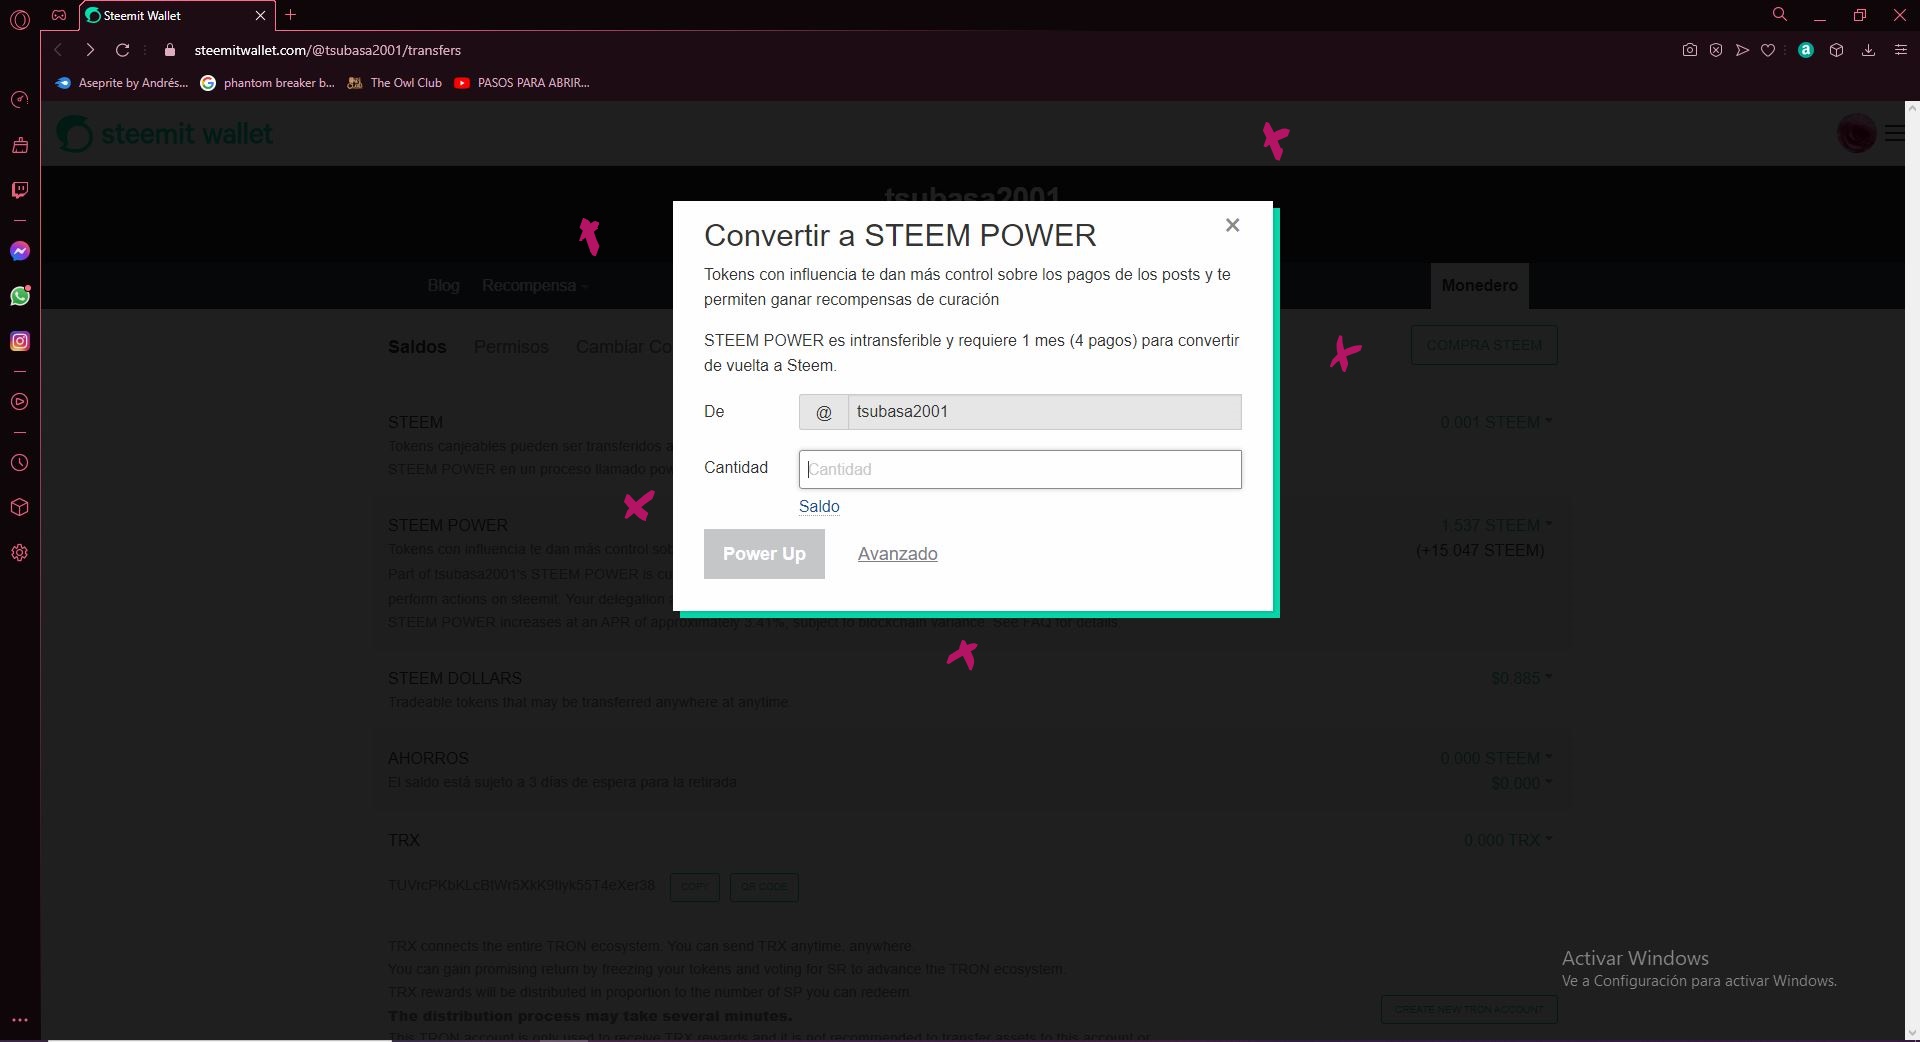Click the page vertical scrollbar
Viewport: 1920px width, 1042px height.
point(1911,570)
